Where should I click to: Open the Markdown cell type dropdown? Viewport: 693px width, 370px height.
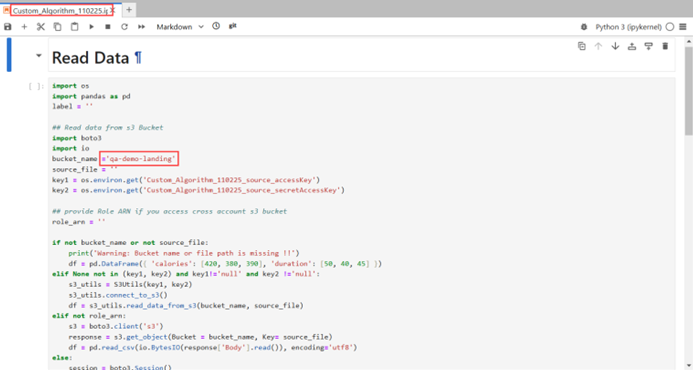point(180,27)
